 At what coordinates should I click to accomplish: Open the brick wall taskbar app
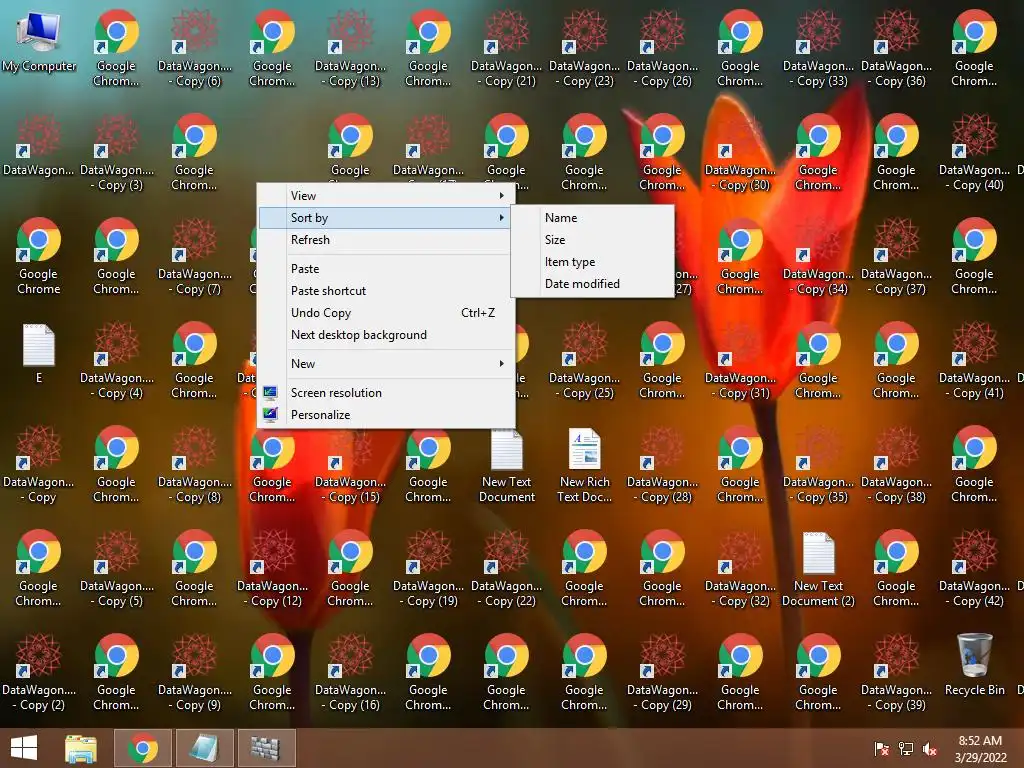point(266,748)
